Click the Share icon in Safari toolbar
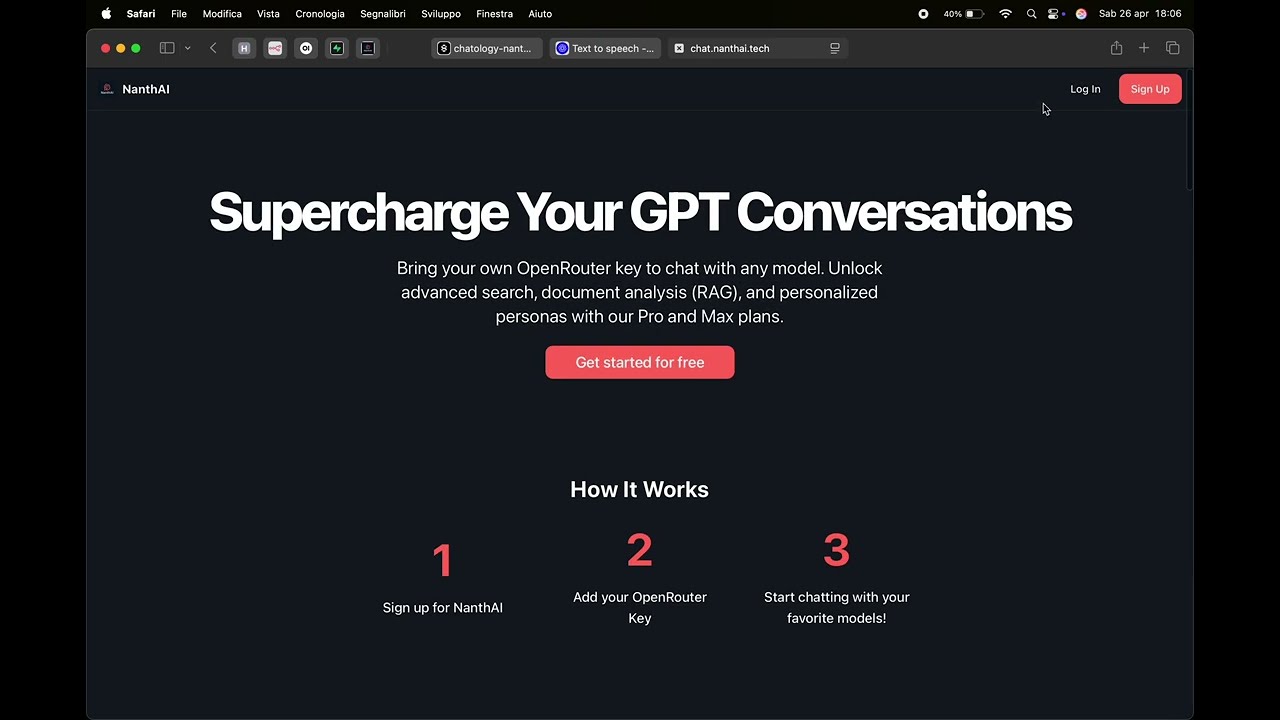This screenshot has width=1280, height=720. (1116, 48)
